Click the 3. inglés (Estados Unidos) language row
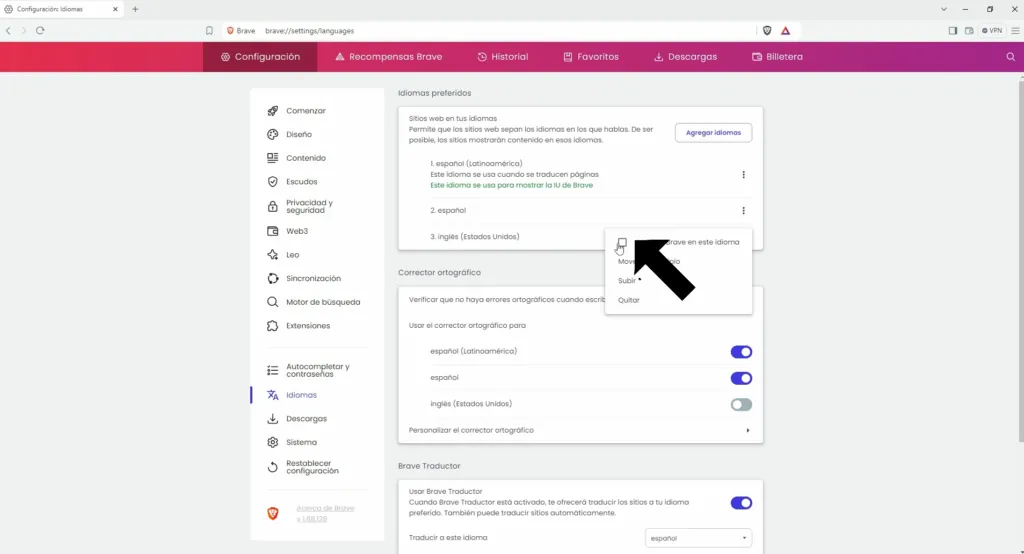1024x554 pixels. pyautogui.click(x=474, y=236)
